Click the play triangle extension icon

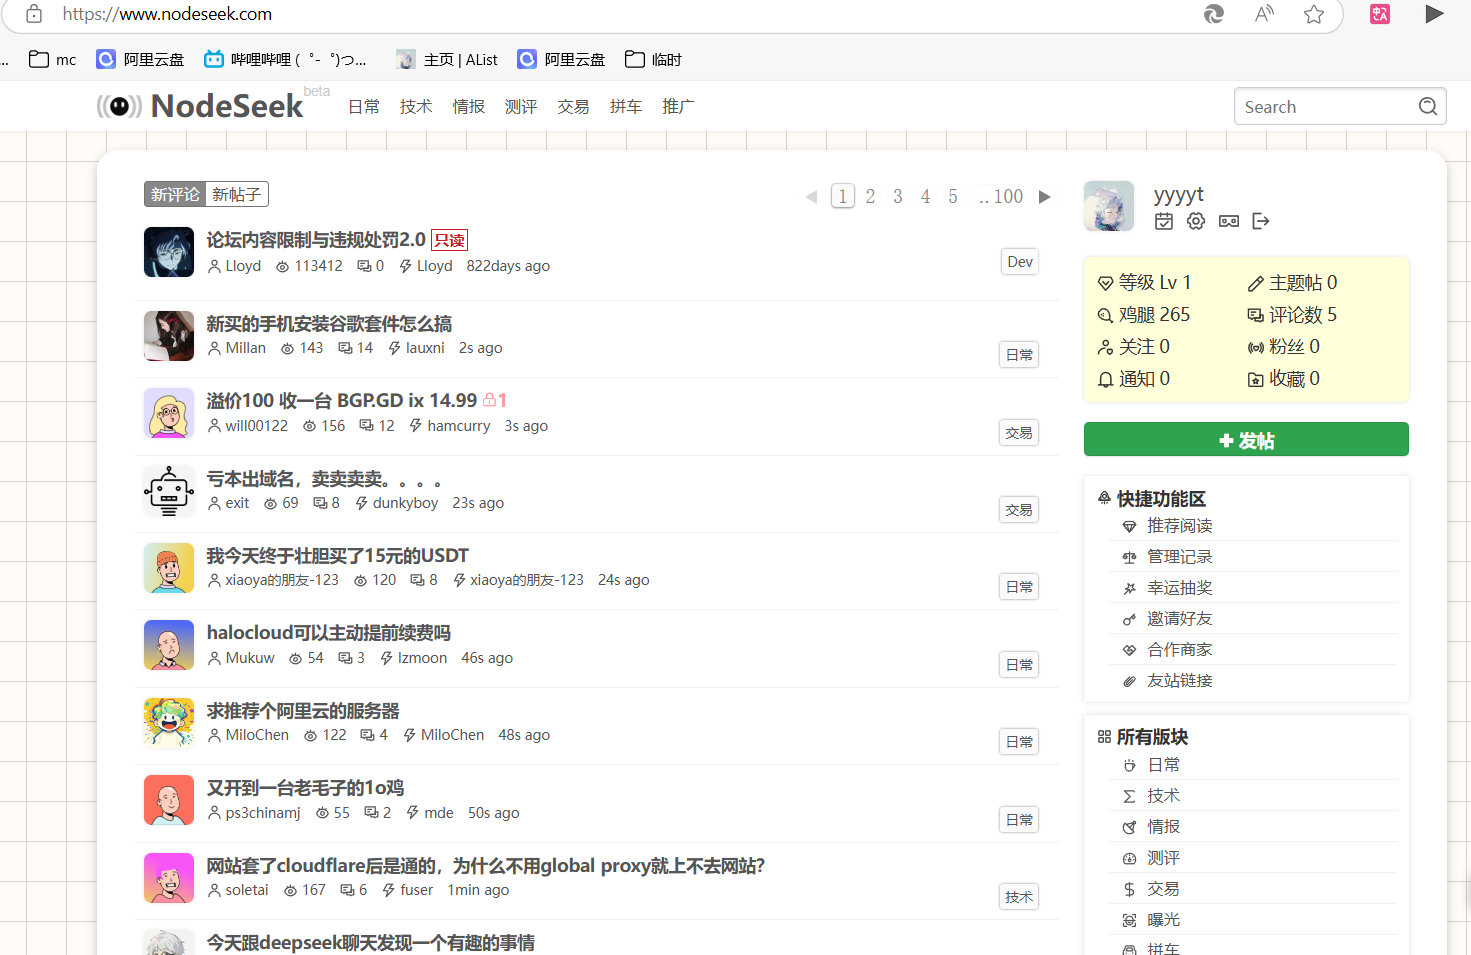[1434, 14]
